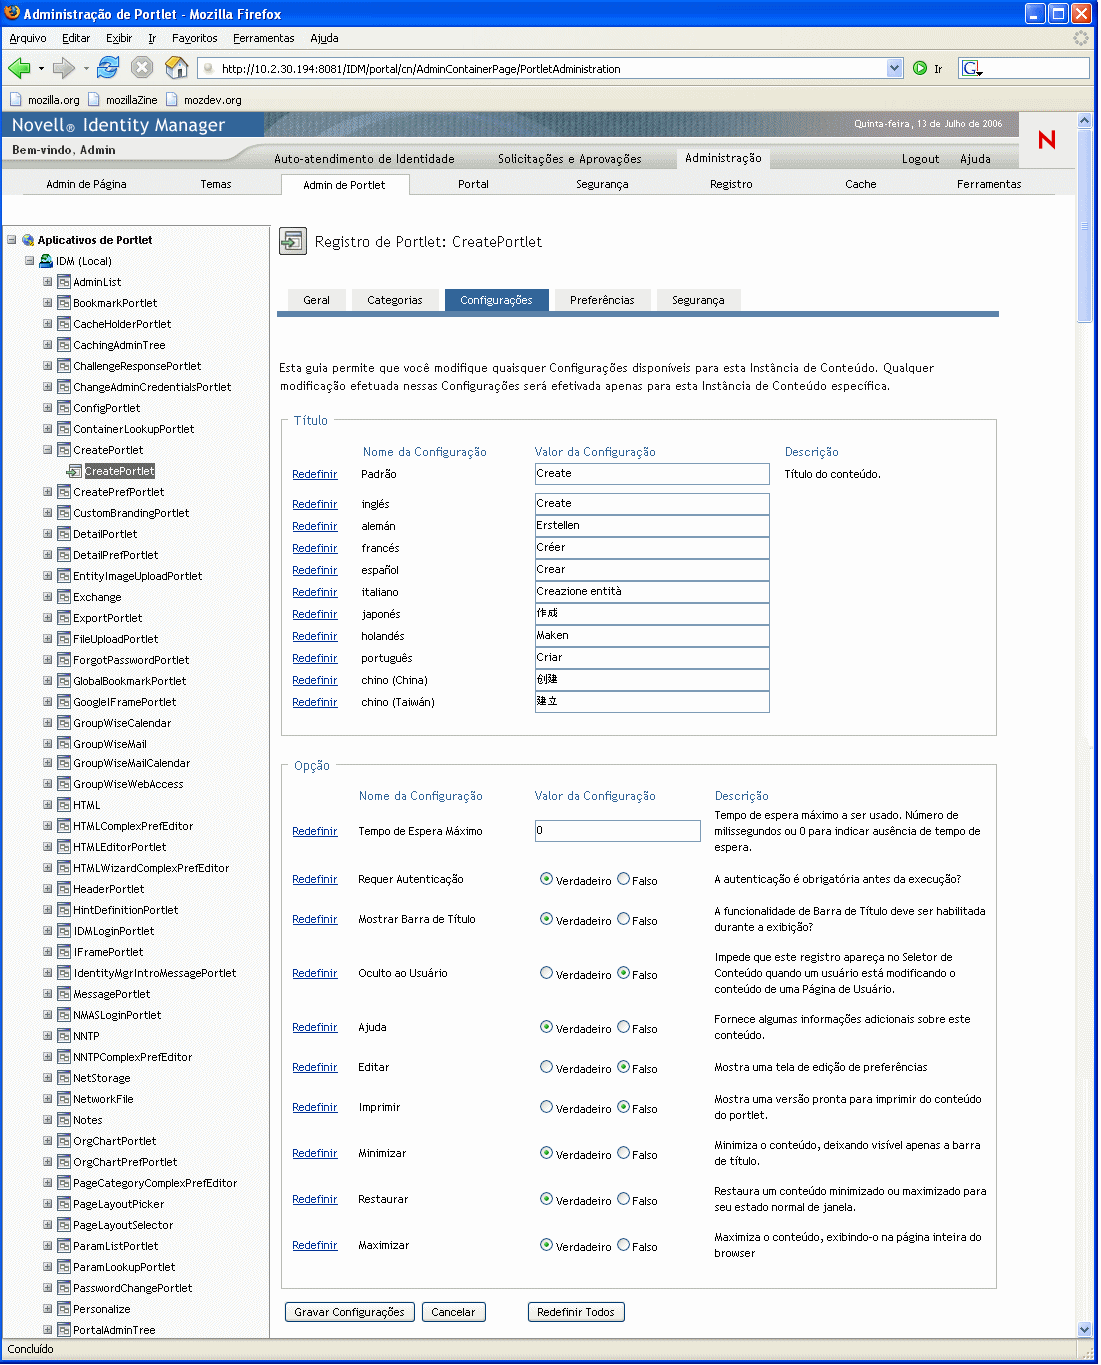
Task: Click the browser Forward arrow icon
Action: [64, 68]
